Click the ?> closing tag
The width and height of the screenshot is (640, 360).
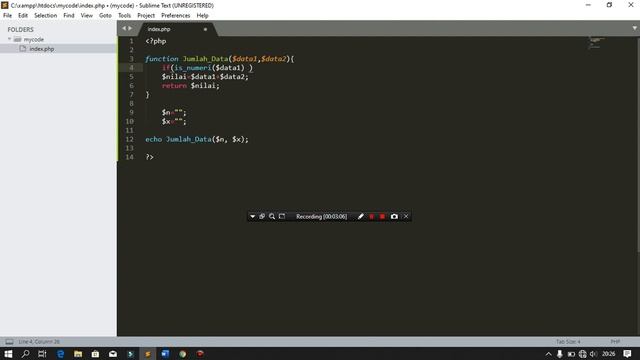[x=149, y=157]
